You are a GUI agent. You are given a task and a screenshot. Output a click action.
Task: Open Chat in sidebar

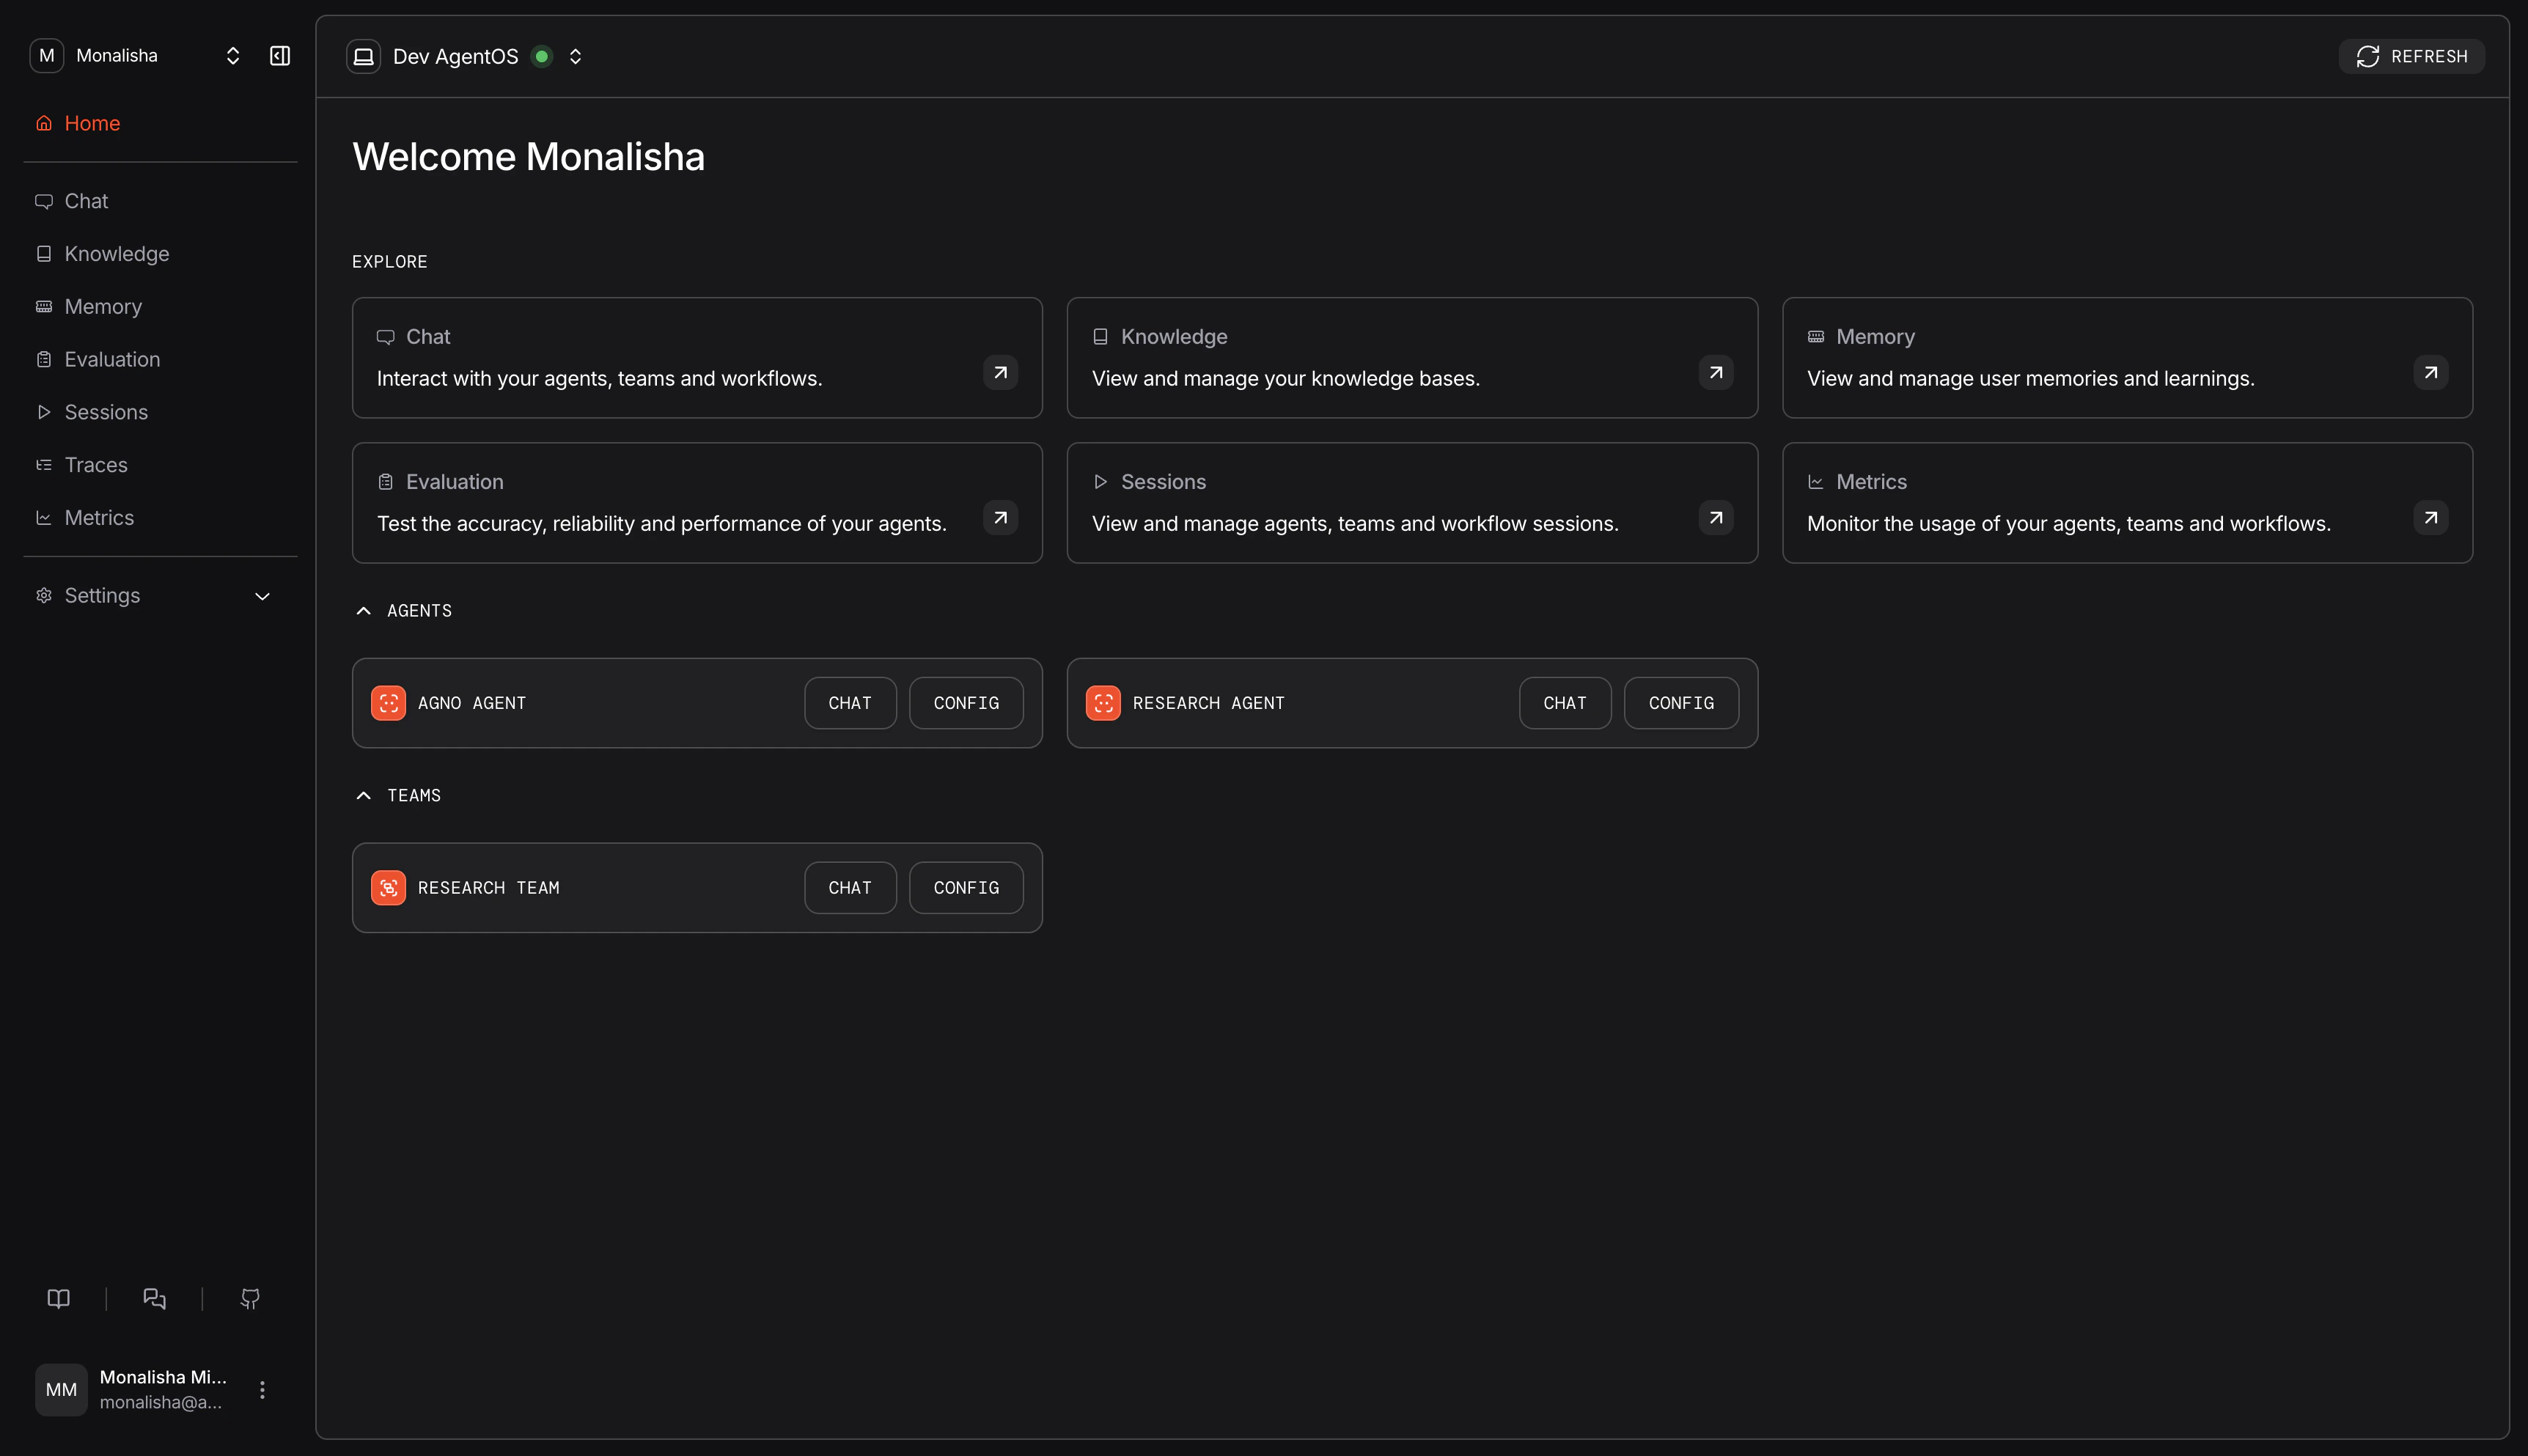[x=160, y=201]
